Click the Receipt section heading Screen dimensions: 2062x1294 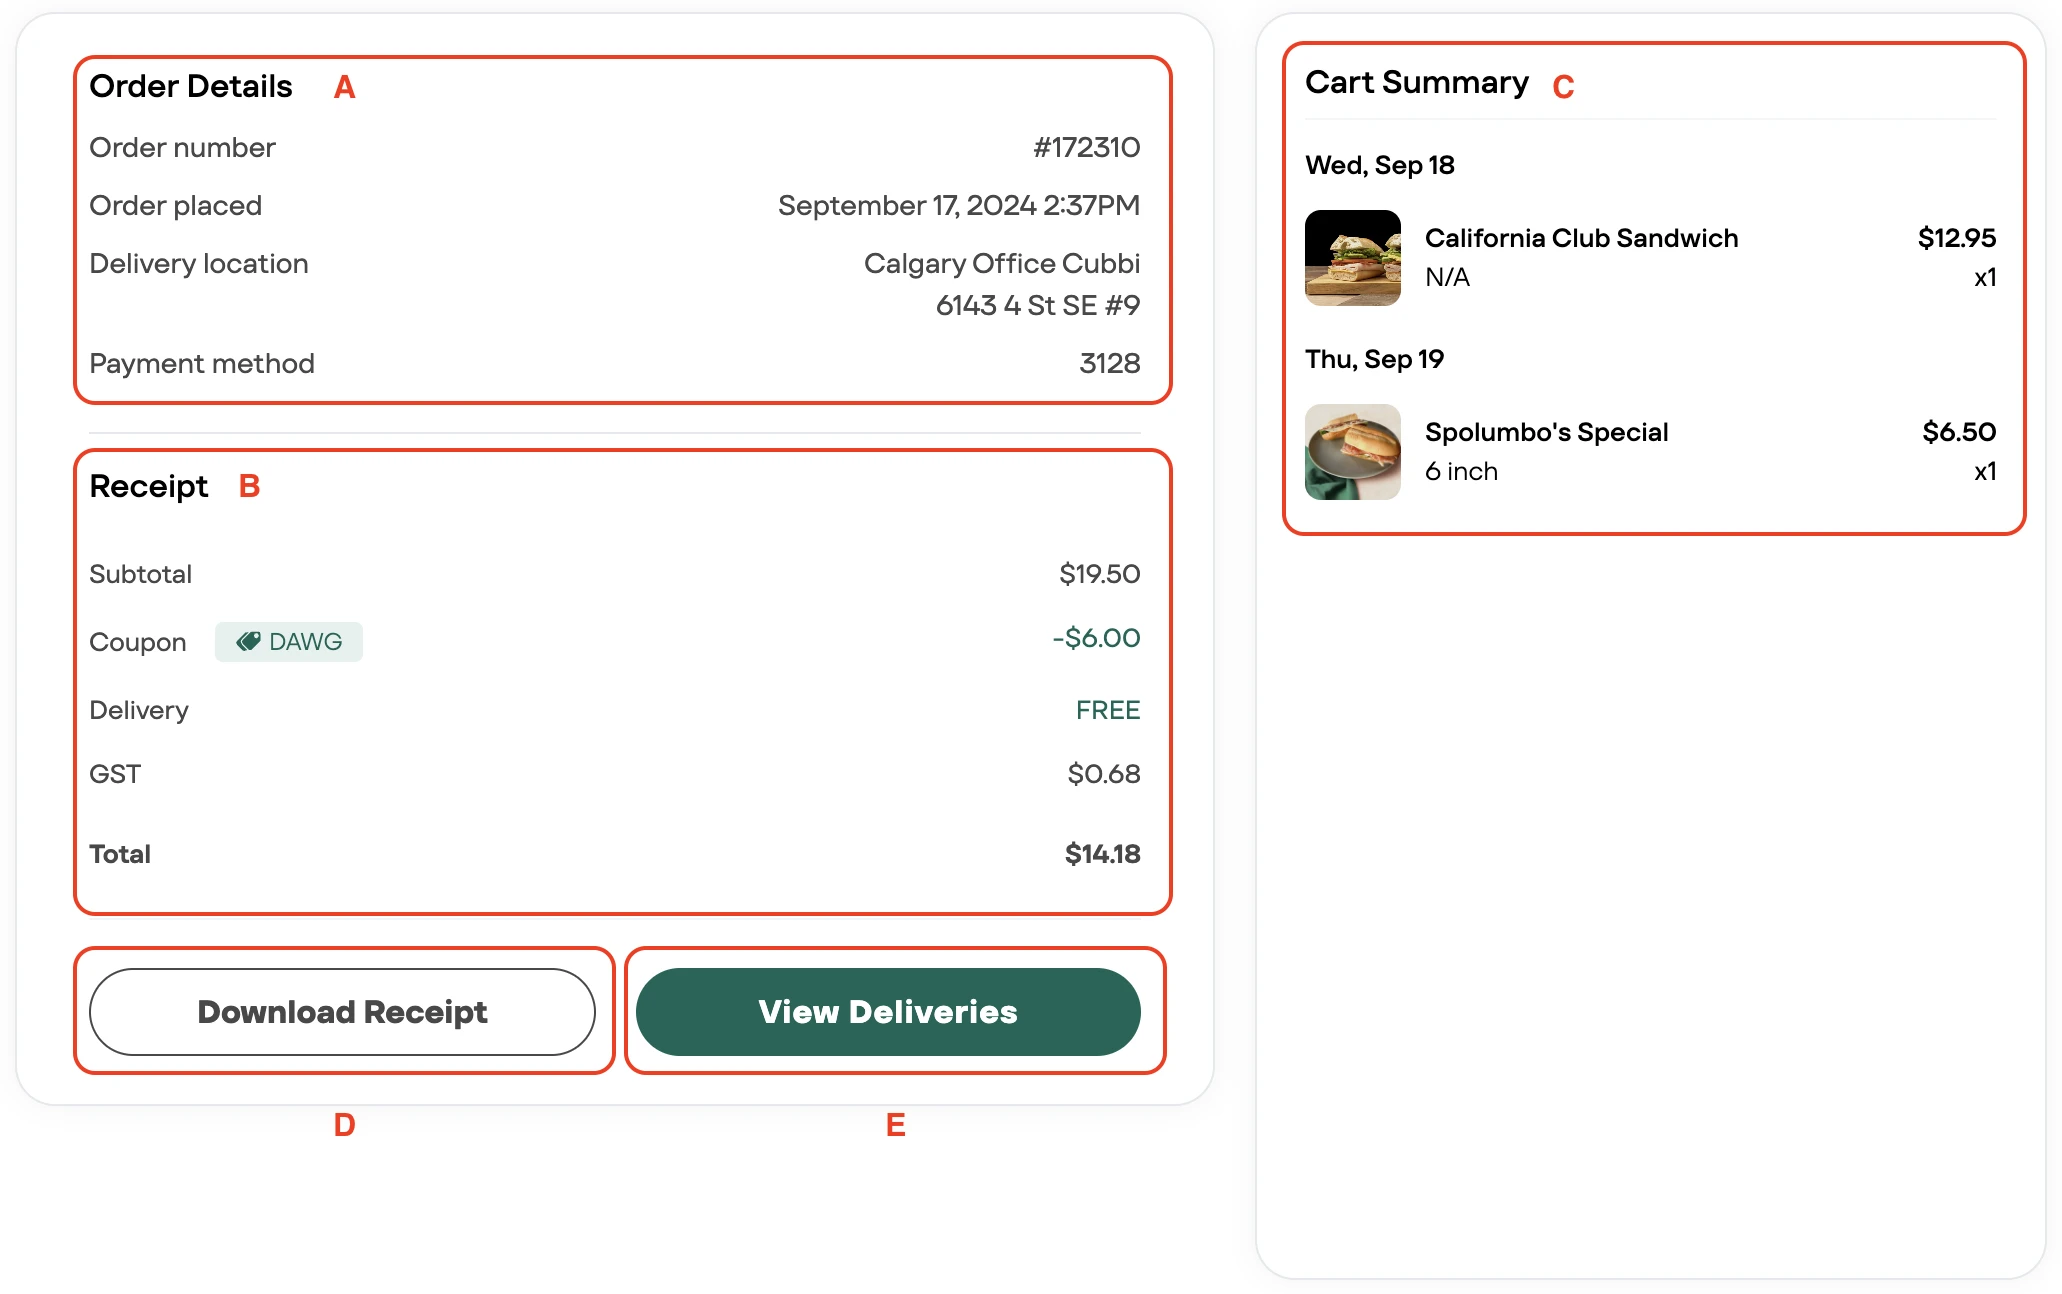tap(149, 486)
